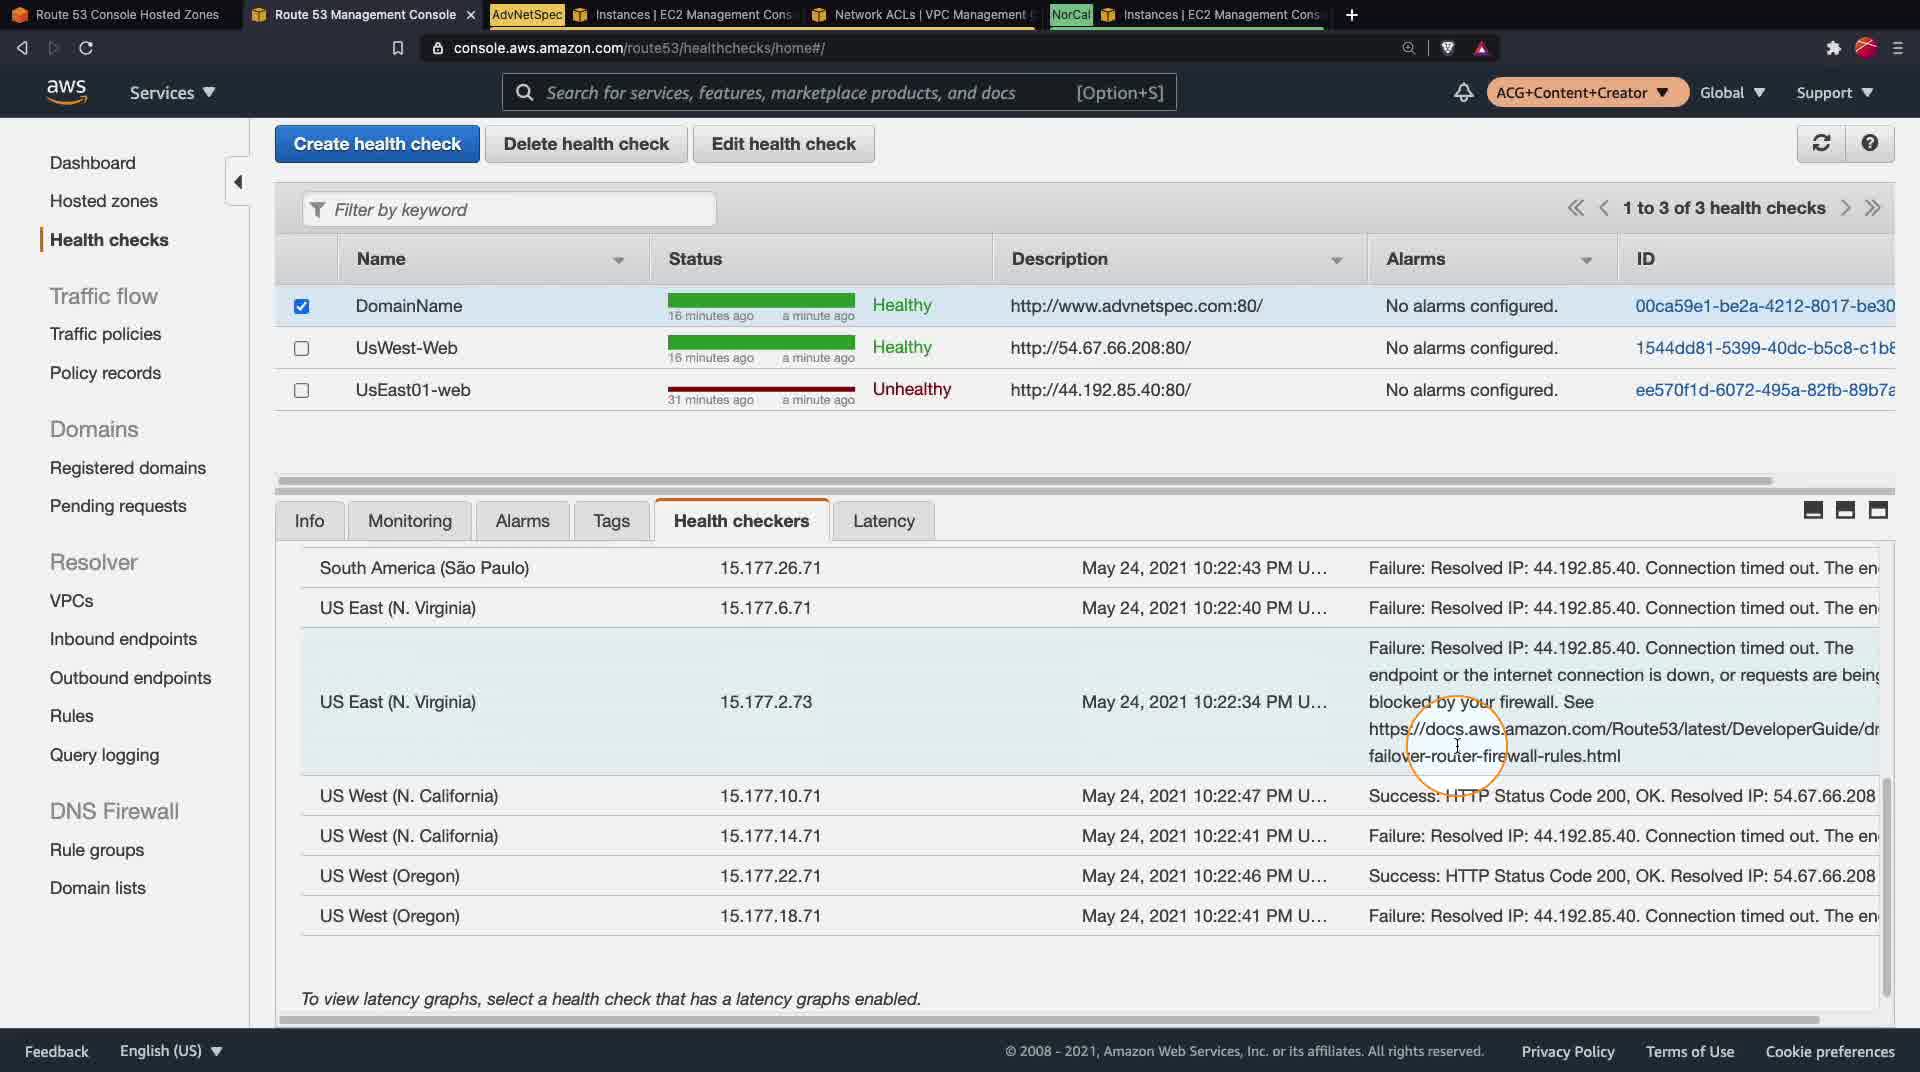Switch to the Latency tab
This screenshot has height=1072, width=1920.
(883, 521)
